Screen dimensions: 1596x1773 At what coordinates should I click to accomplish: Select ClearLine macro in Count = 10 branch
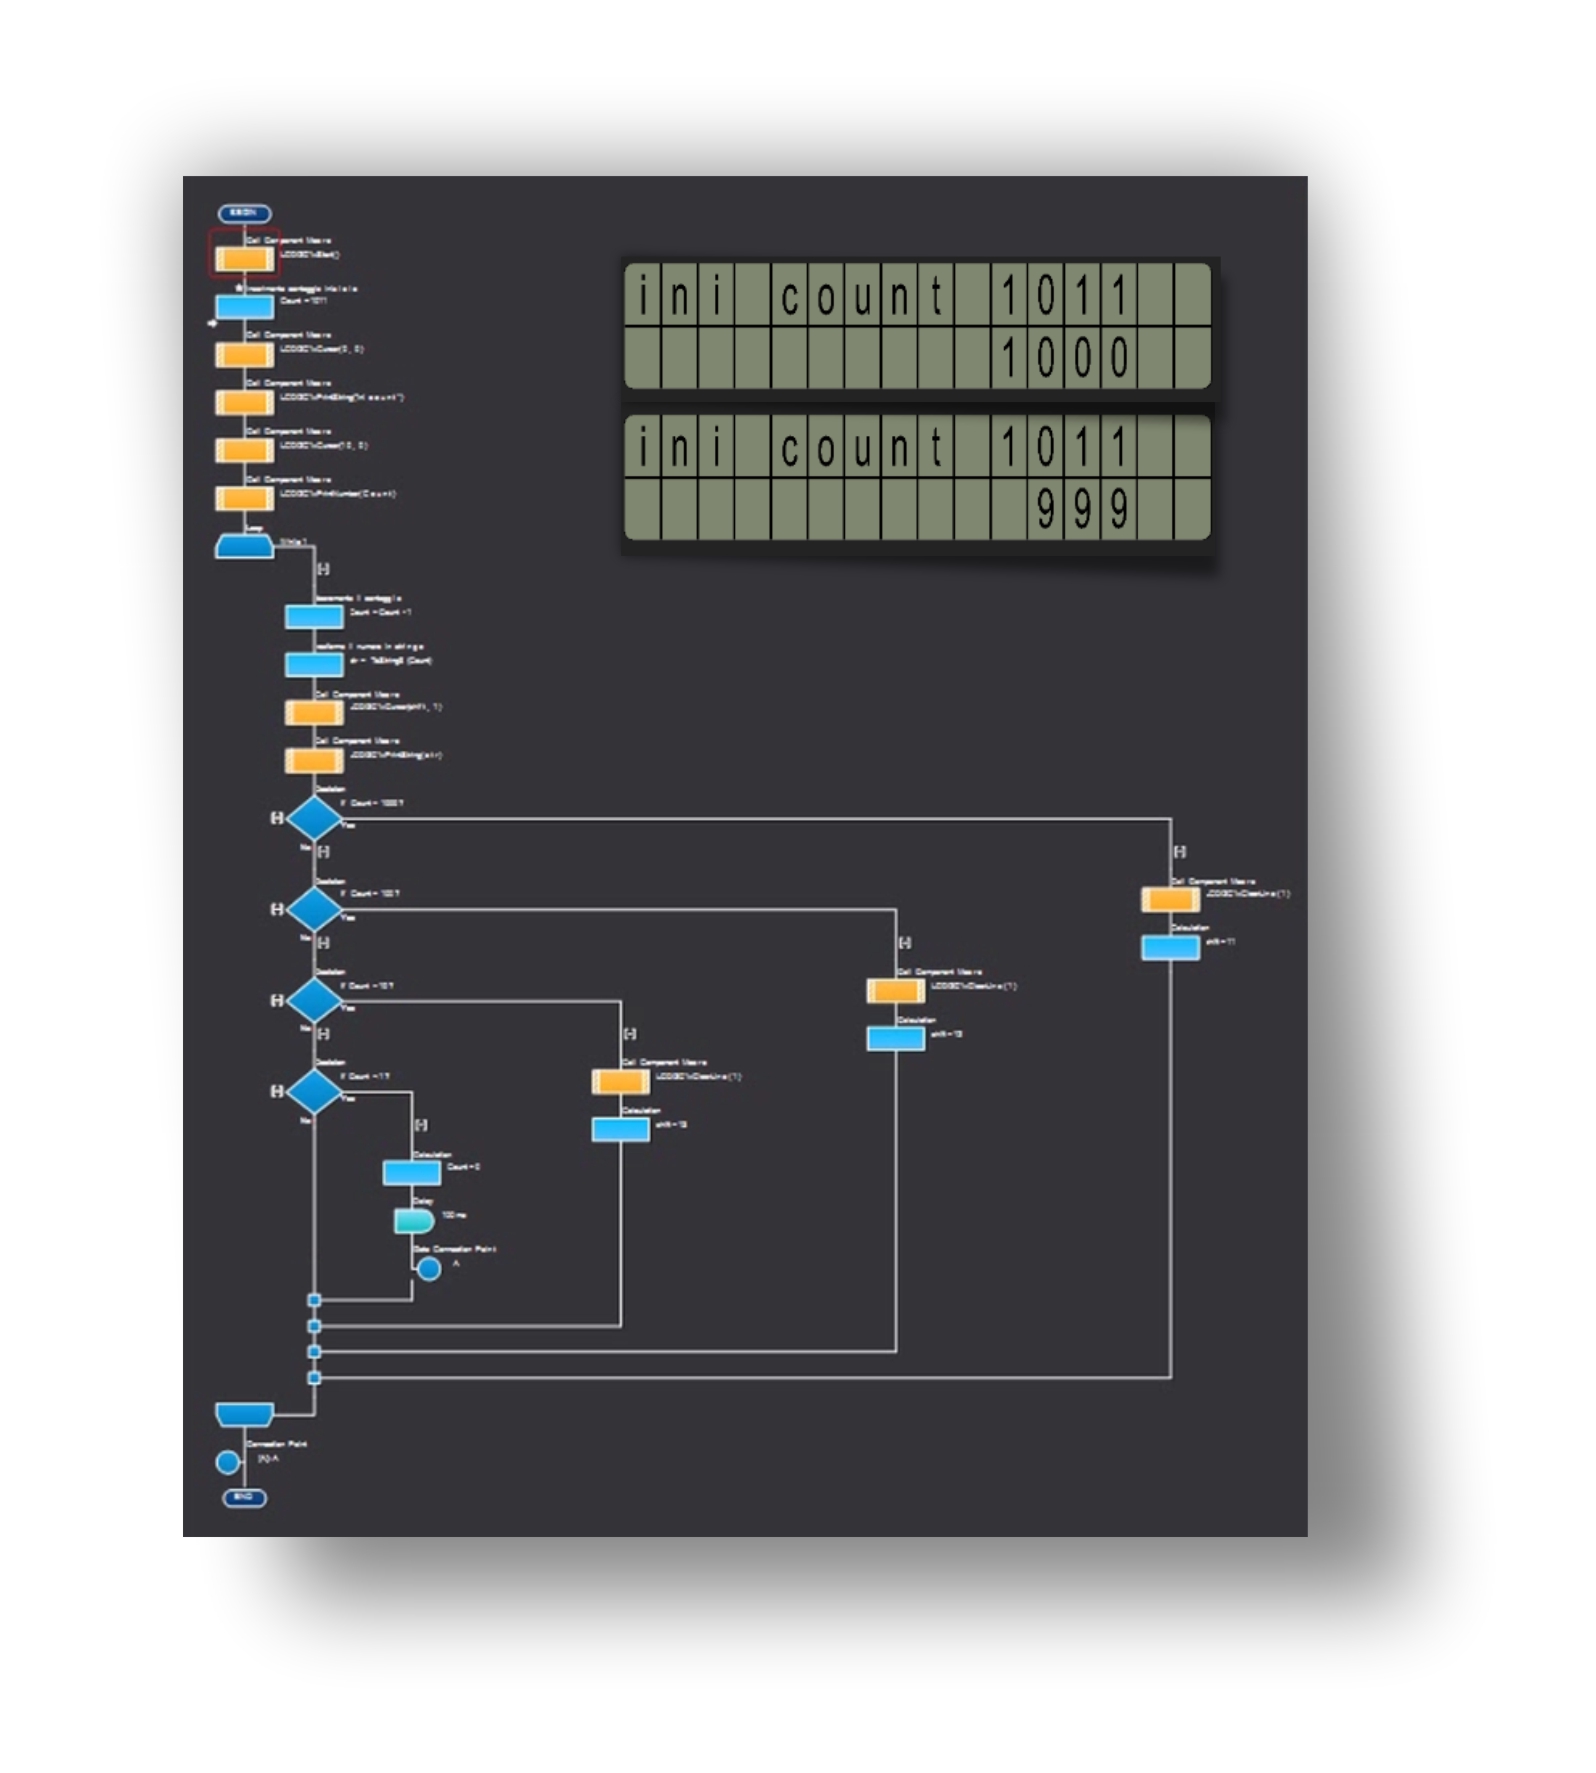pyautogui.click(x=621, y=1082)
